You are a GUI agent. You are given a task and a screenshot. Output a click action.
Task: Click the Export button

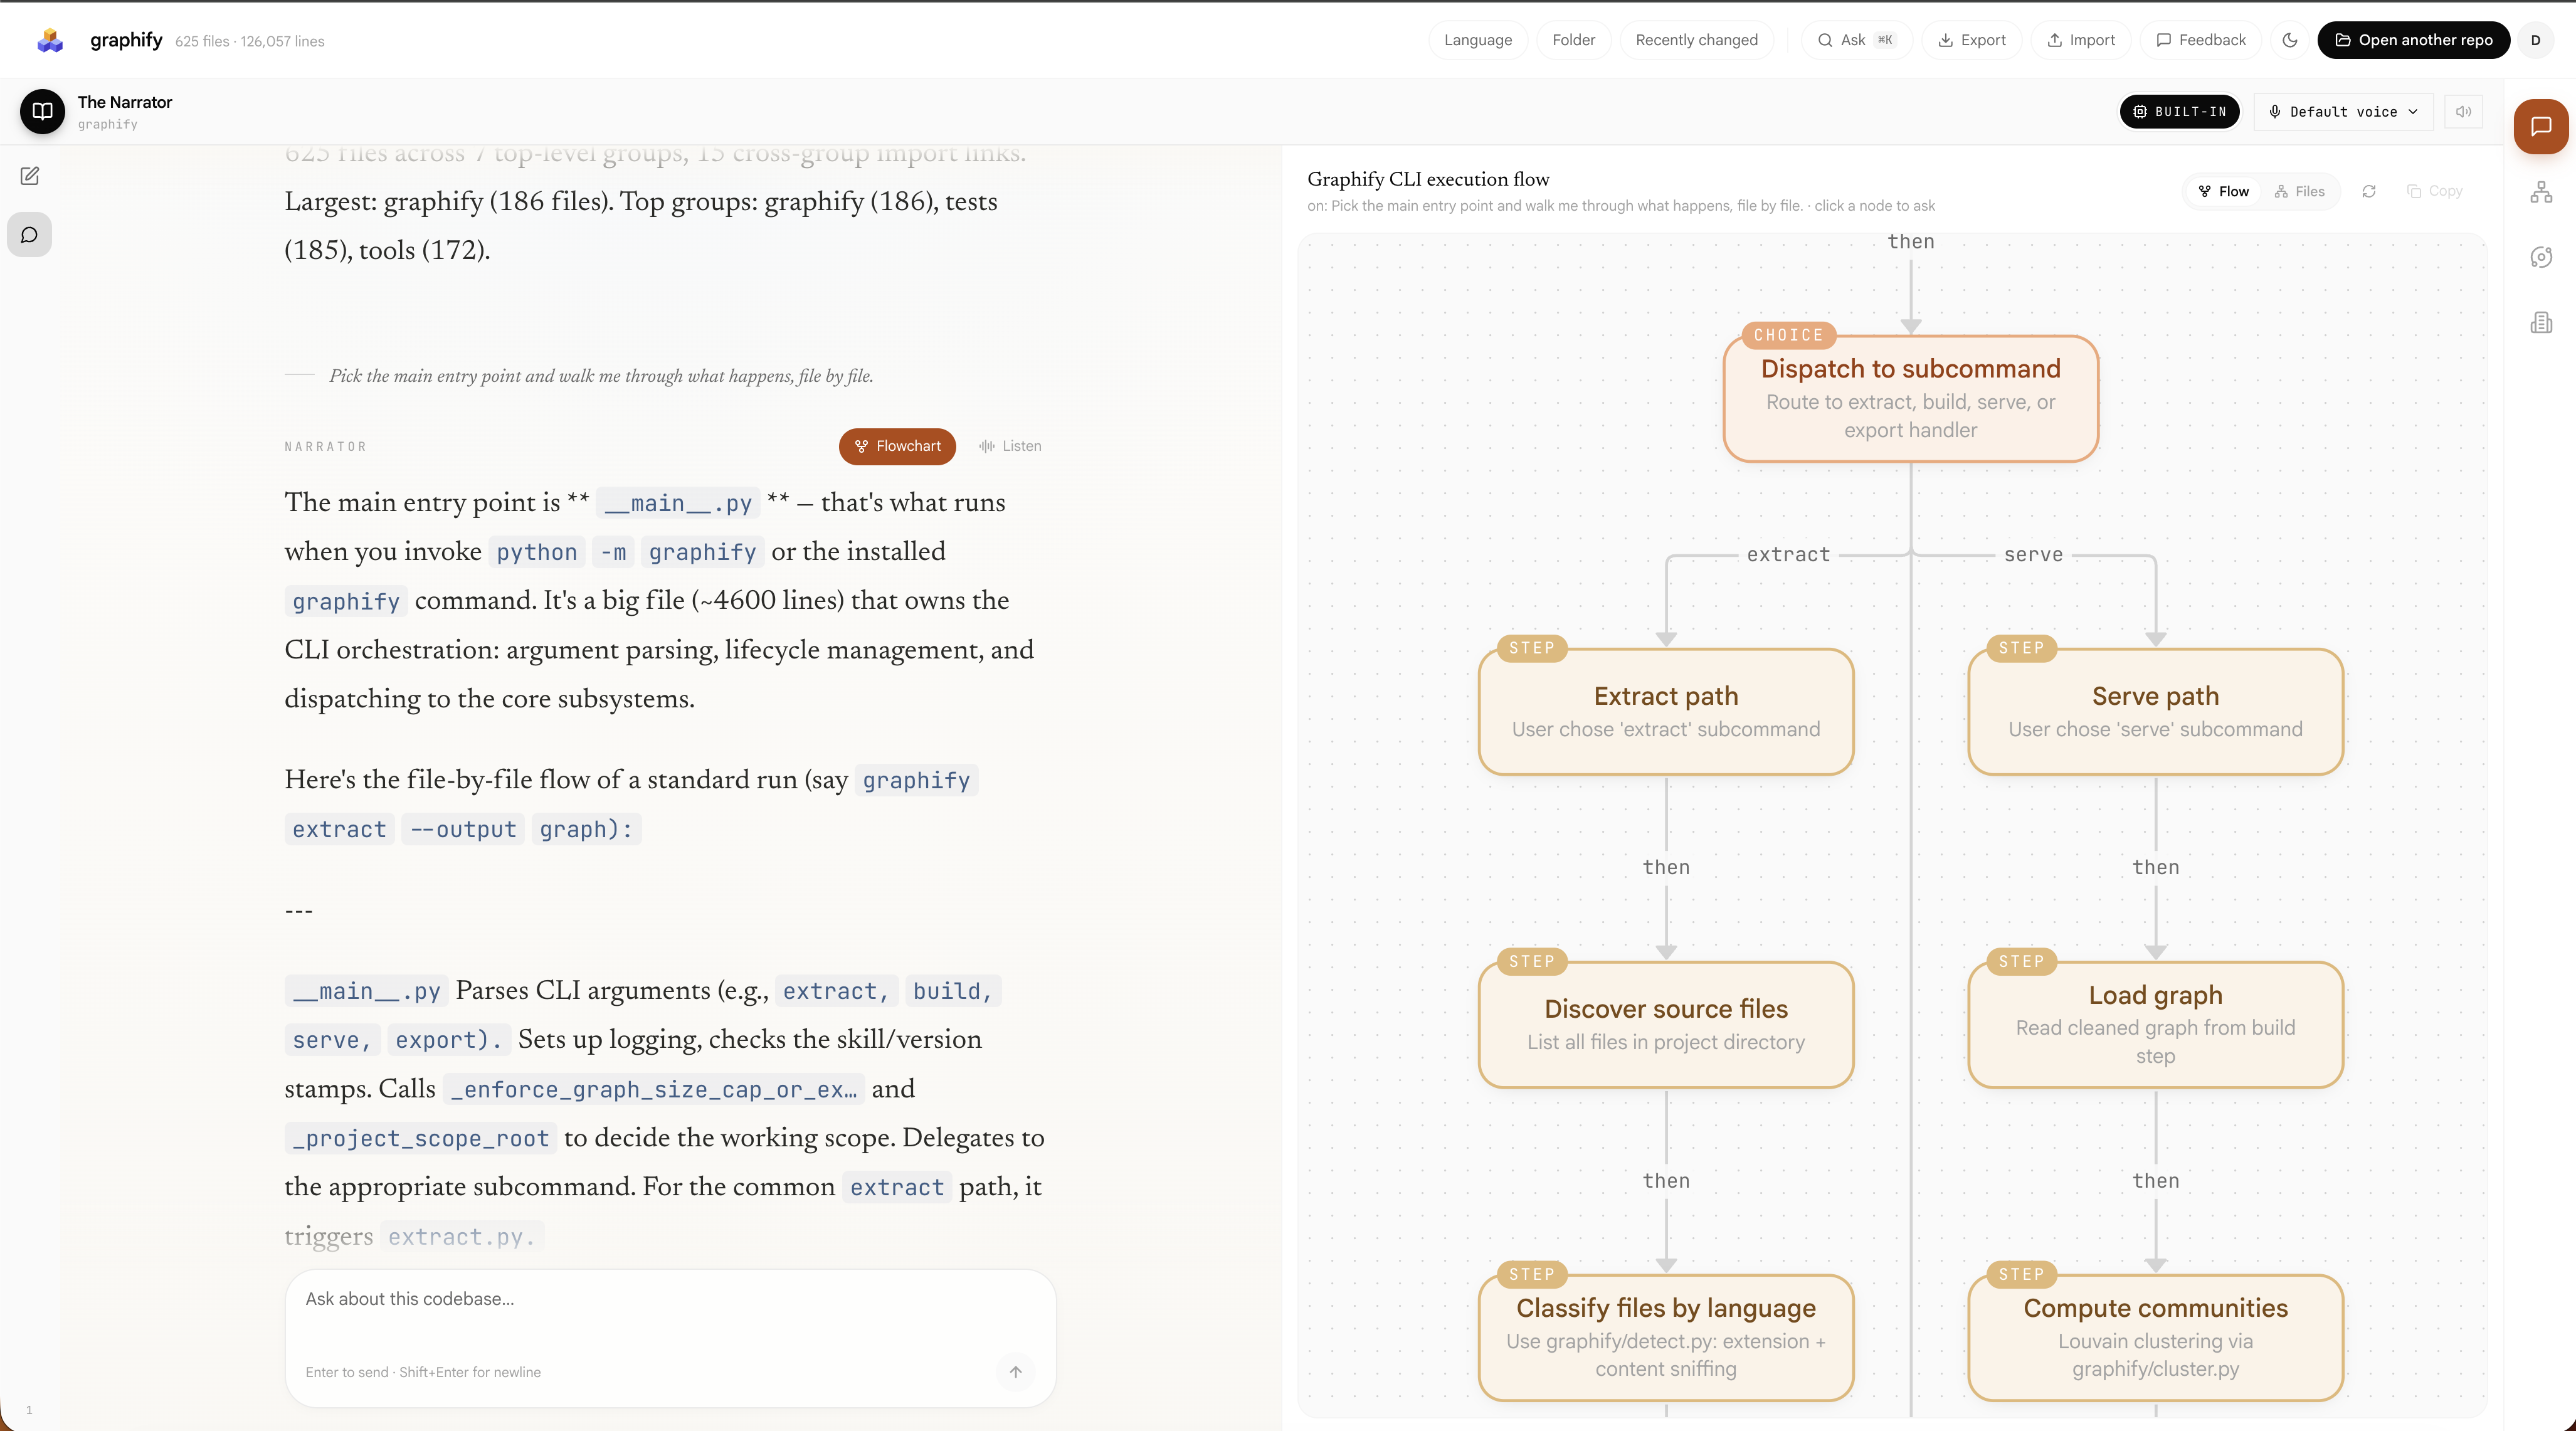1972,40
